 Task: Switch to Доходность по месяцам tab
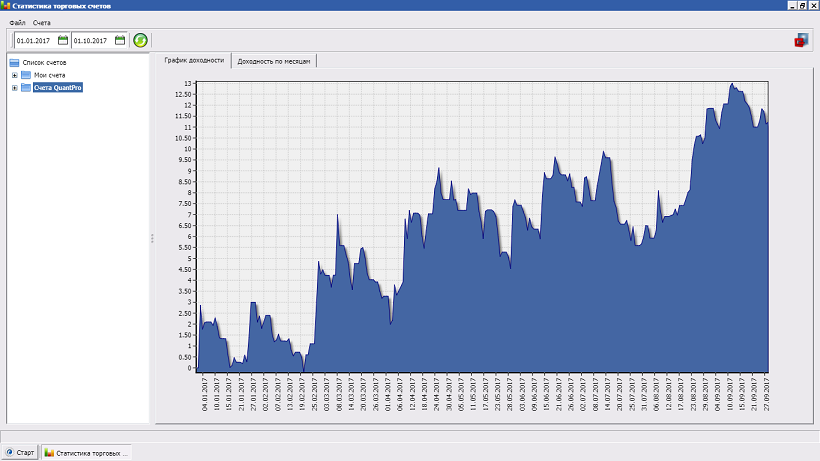pyautogui.click(x=274, y=61)
